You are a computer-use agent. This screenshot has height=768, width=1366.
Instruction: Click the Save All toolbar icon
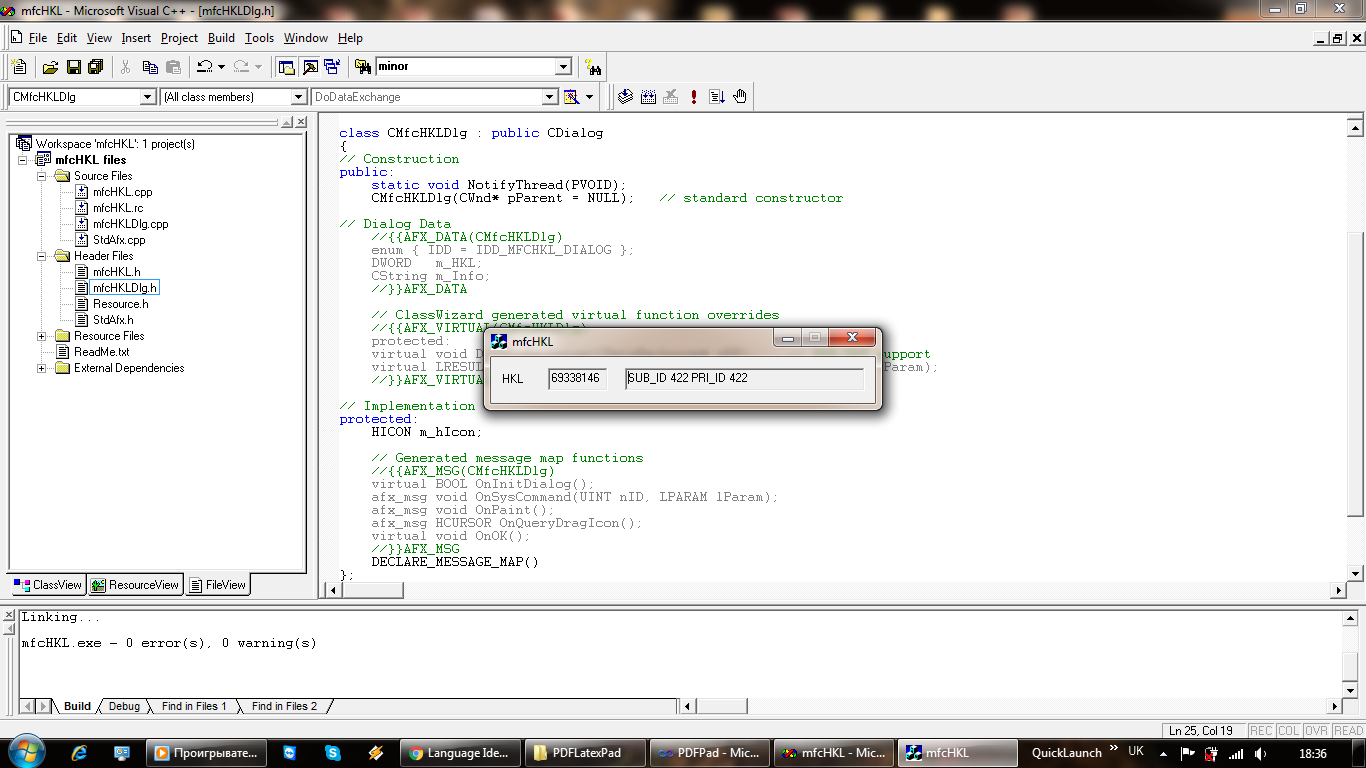[x=96, y=67]
